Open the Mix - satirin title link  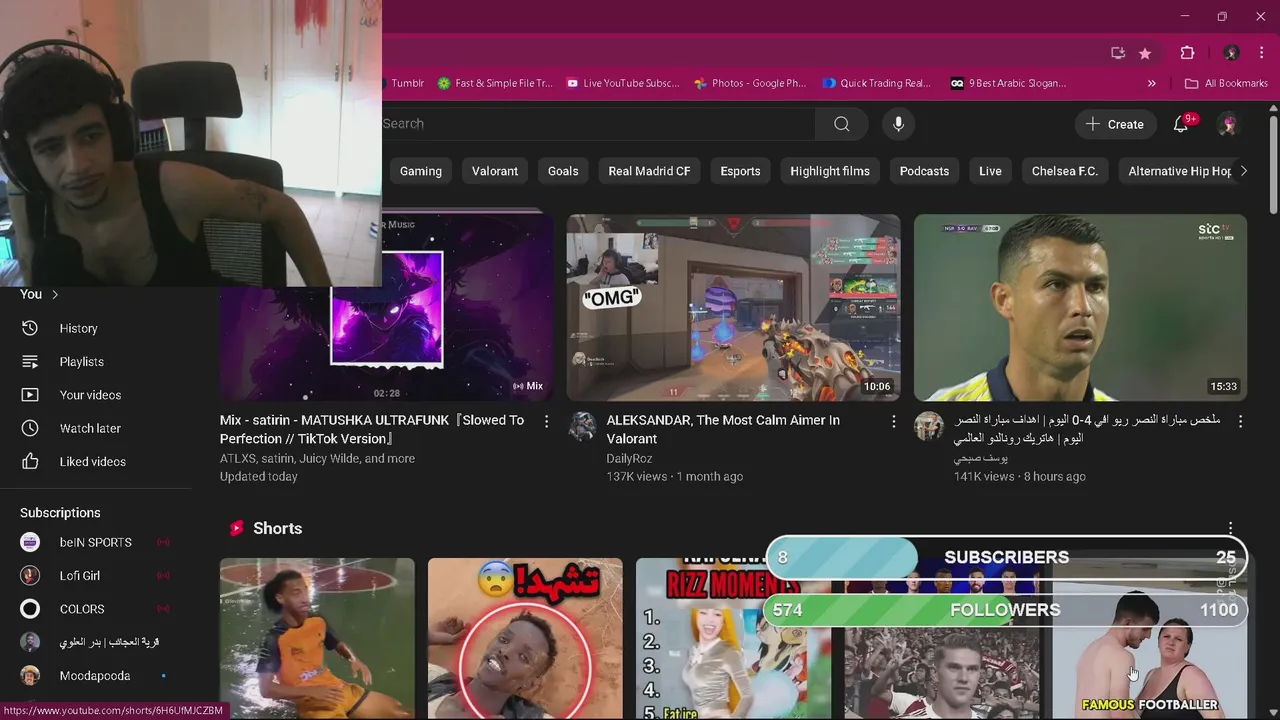point(372,429)
